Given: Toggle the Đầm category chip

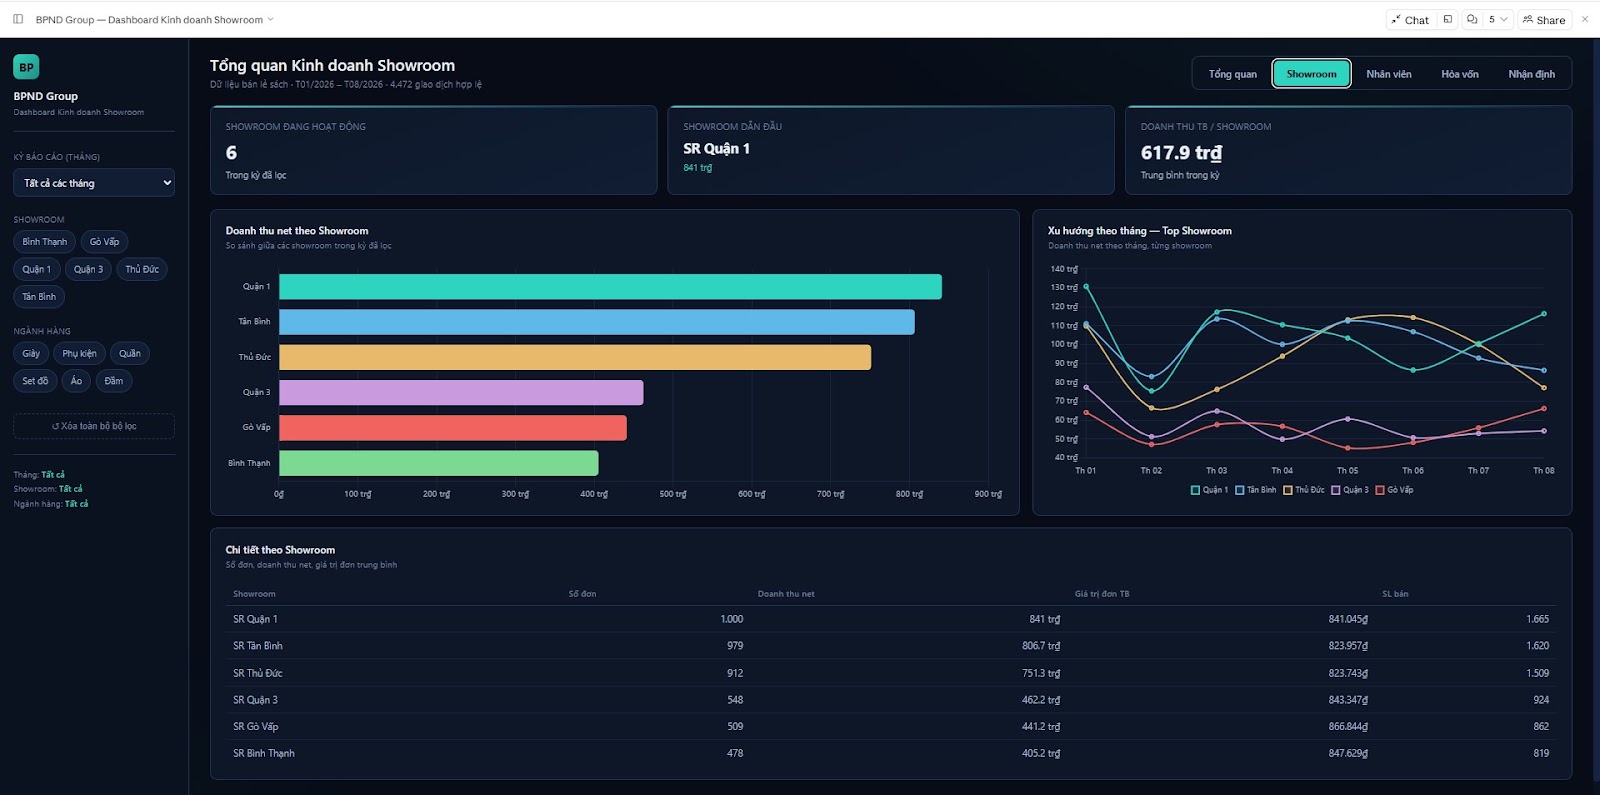Looking at the screenshot, I should point(114,381).
